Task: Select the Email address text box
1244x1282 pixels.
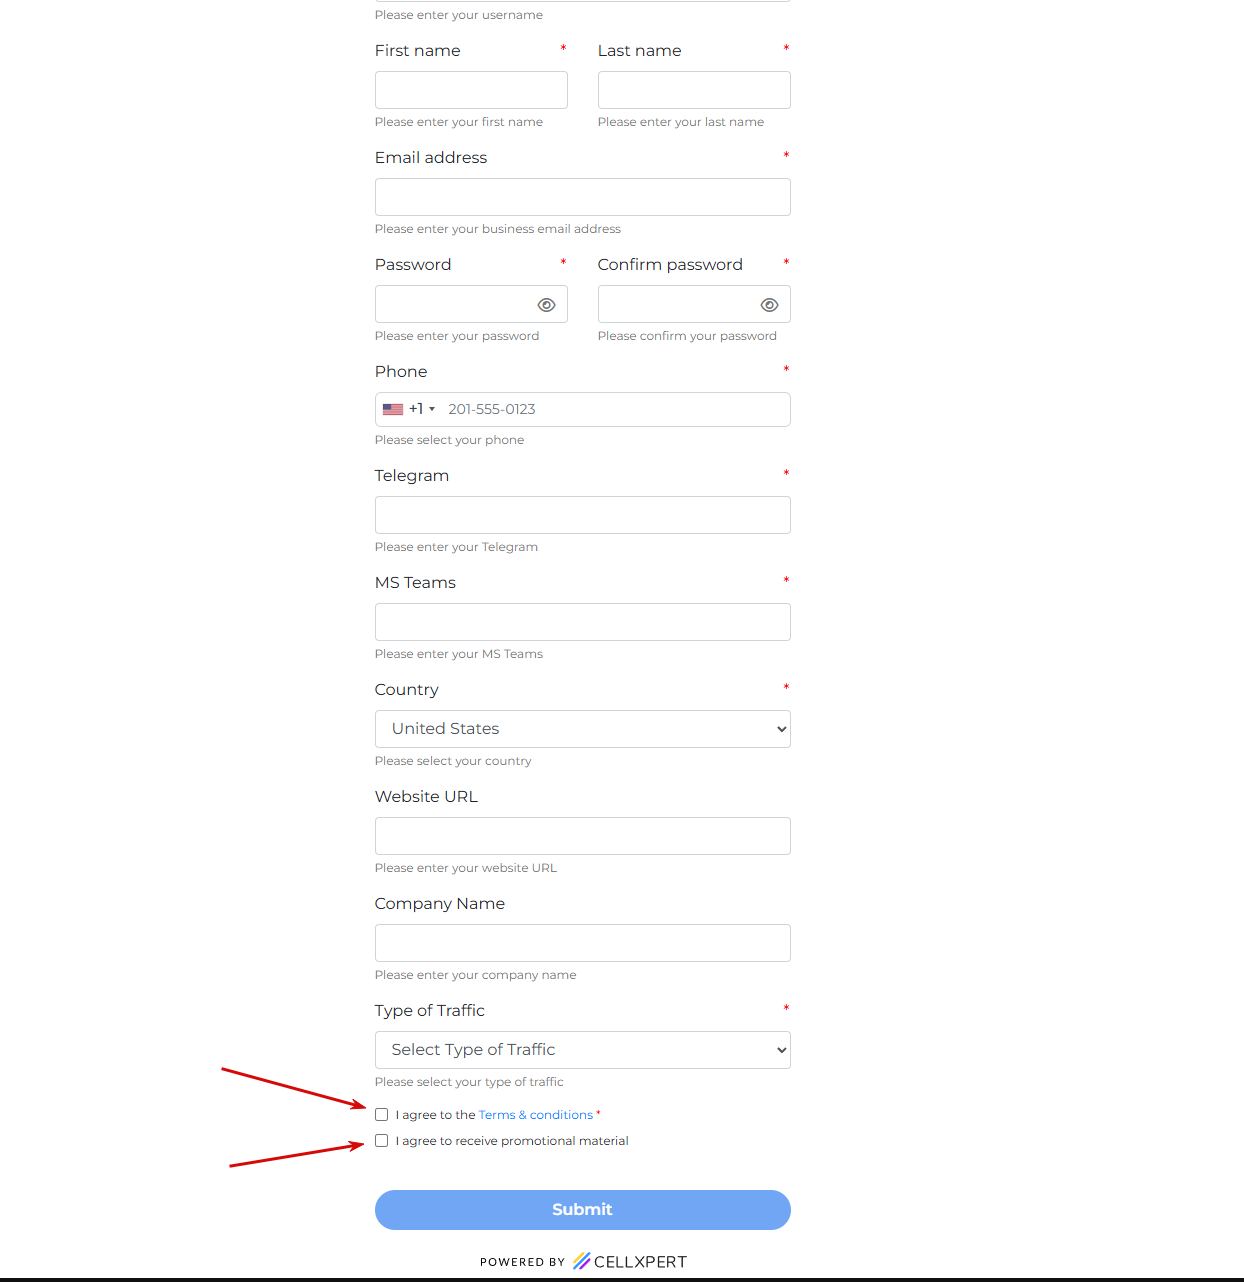Action: pos(582,197)
